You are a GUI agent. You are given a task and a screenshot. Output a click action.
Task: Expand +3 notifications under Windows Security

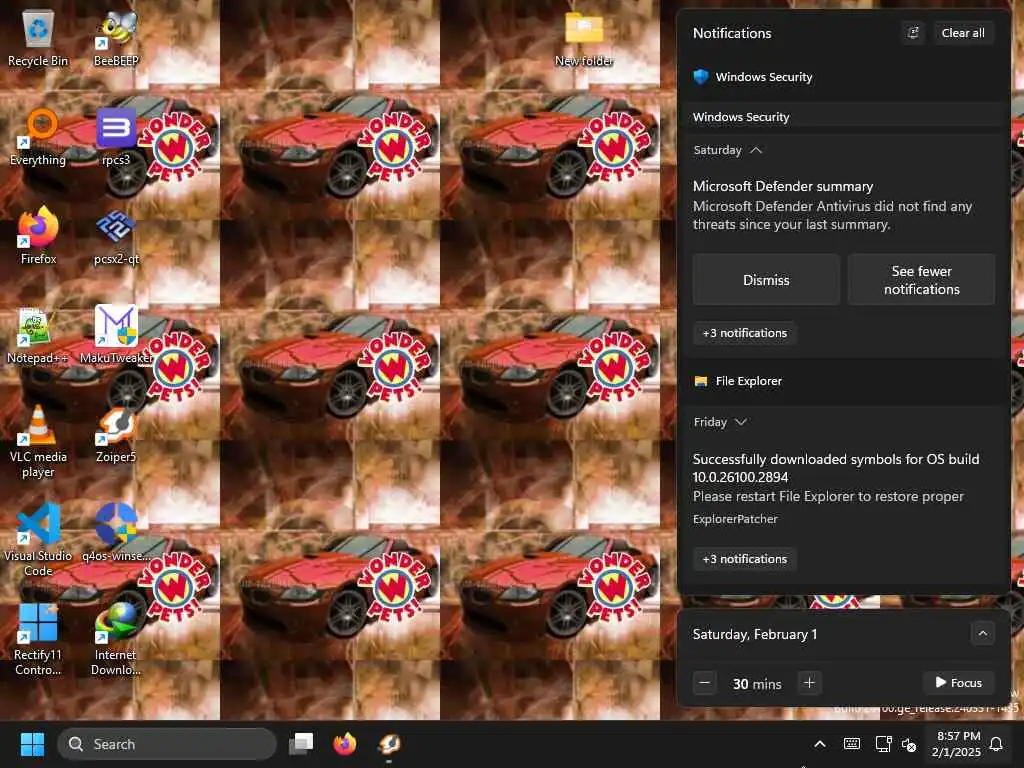coord(744,333)
